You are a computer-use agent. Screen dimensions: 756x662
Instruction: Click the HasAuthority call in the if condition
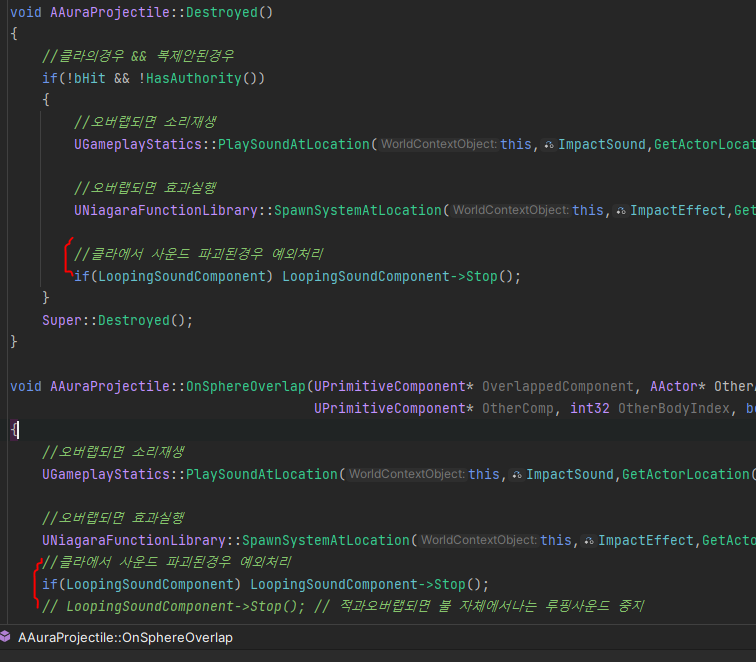pyautogui.click(x=193, y=78)
